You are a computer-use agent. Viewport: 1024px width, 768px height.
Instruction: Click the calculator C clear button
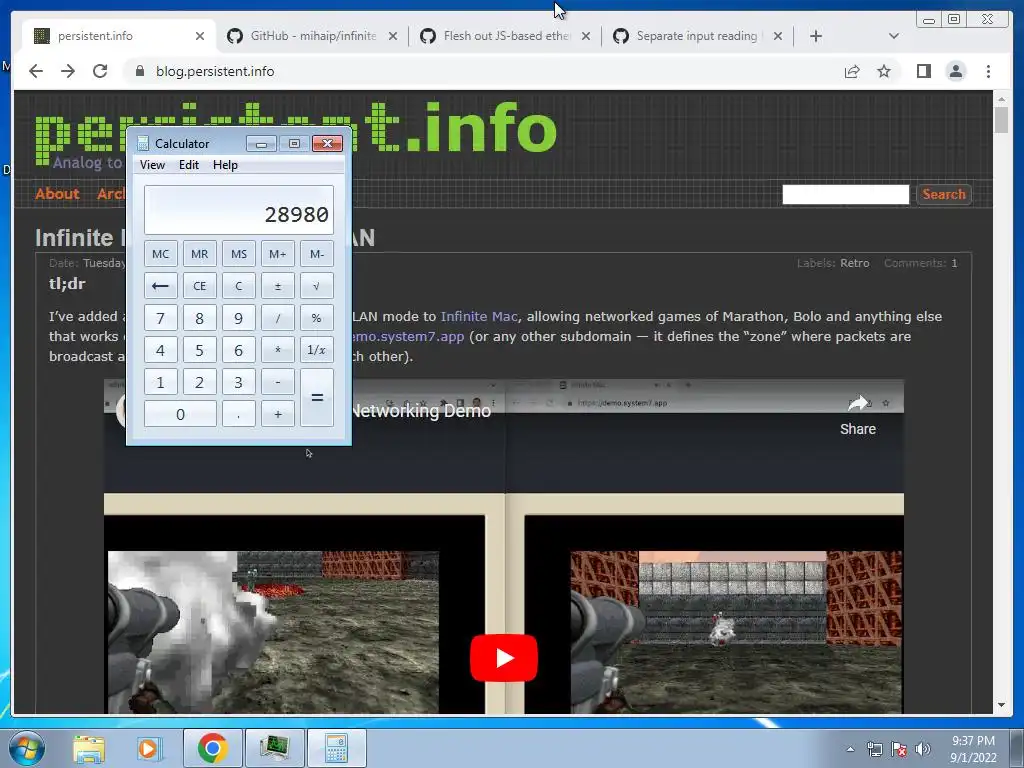tap(238, 286)
